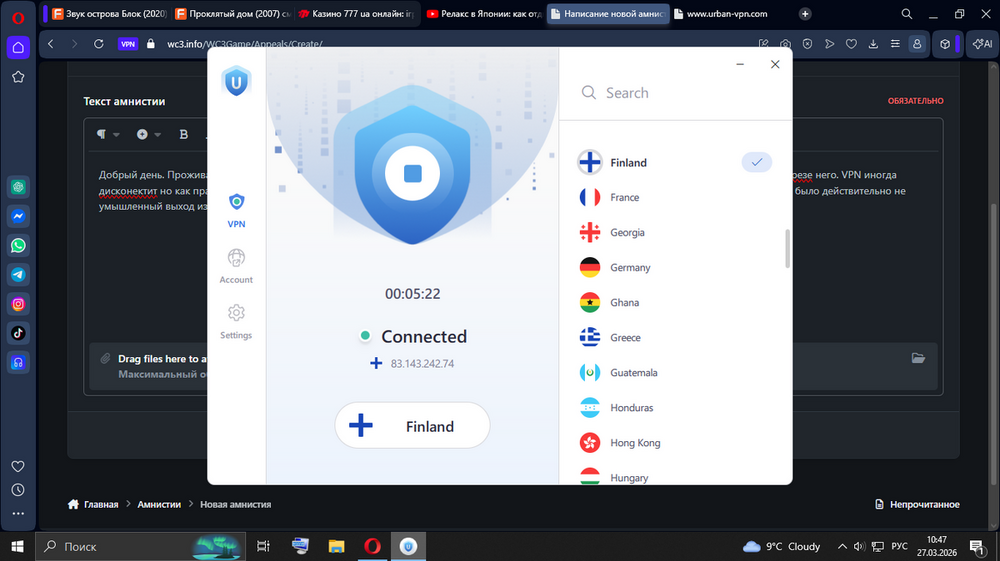This screenshot has width=1000, height=561.
Task: Open the VPN section in Urban VPN sidebar
Action: 236,210
